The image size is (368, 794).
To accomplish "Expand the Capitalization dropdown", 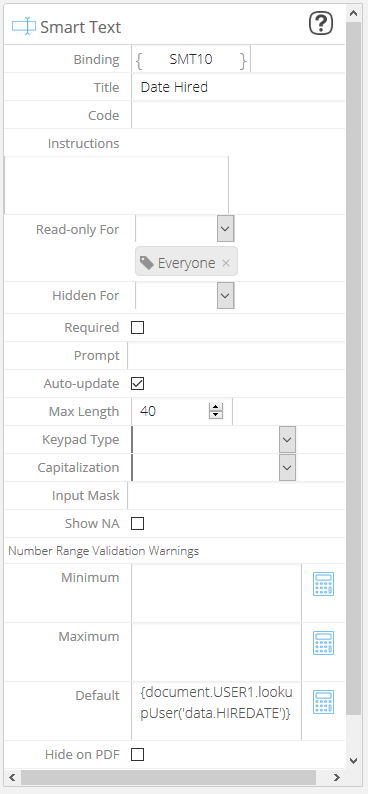I will click(287, 467).
